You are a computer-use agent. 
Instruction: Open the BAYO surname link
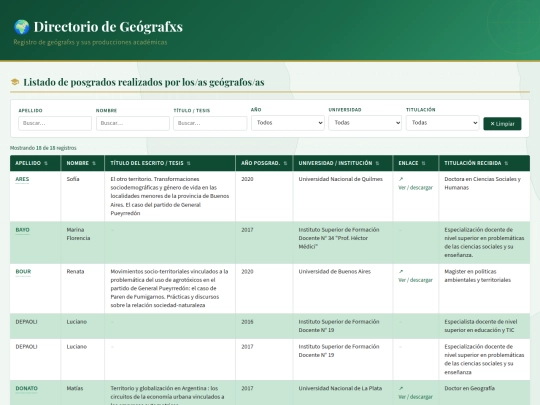click(22, 230)
